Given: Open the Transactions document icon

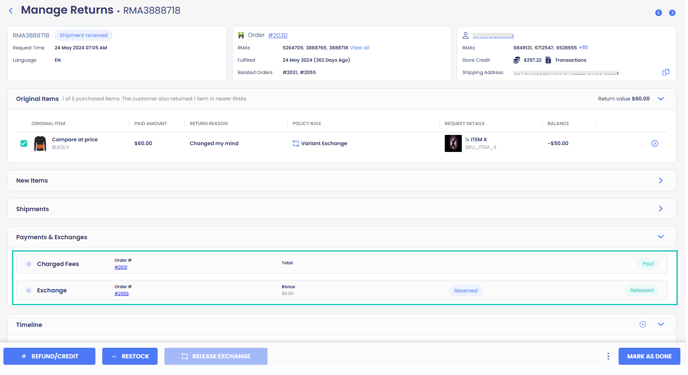Looking at the screenshot, I should click(x=548, y=60).
